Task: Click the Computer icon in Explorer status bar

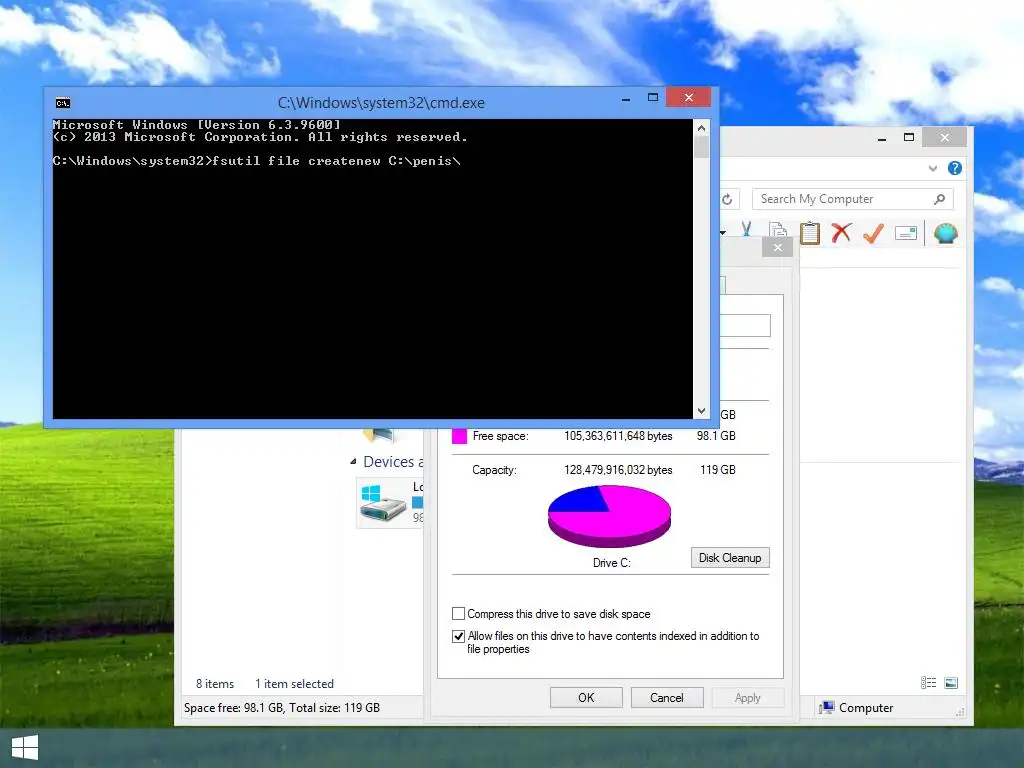Action: [827, 707]
